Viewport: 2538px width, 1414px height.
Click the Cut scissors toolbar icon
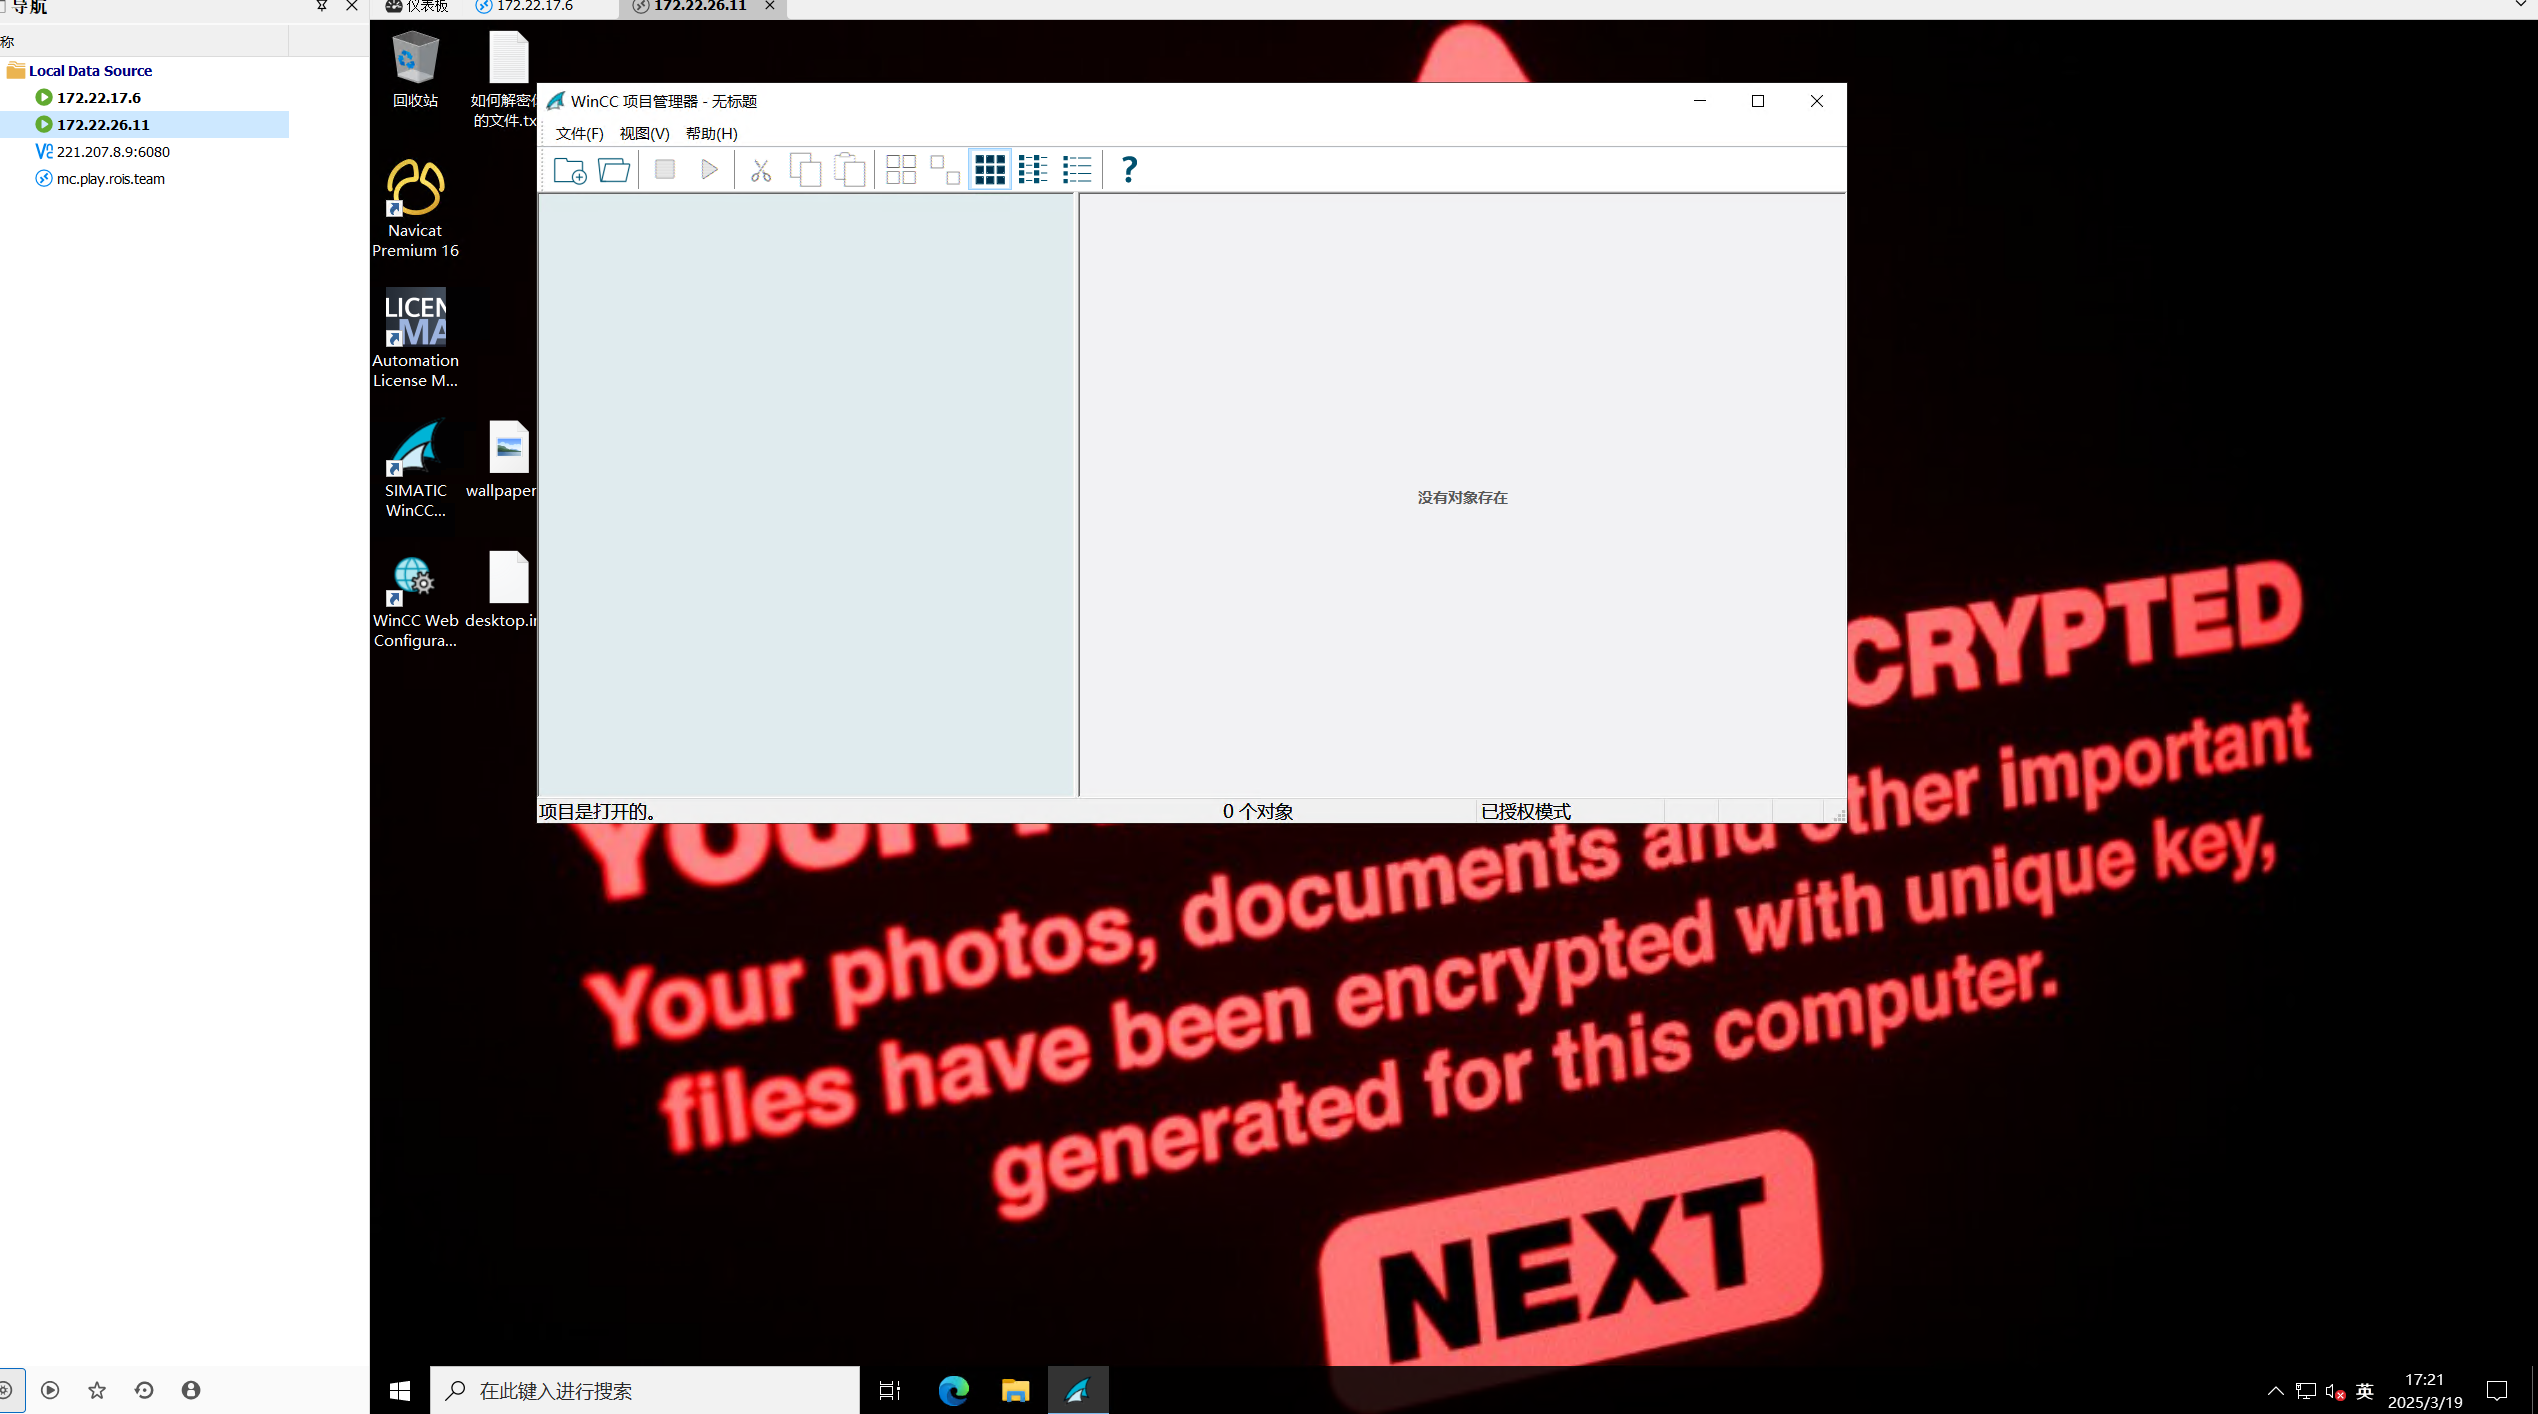pyautogui.click(x=761, y=170)
